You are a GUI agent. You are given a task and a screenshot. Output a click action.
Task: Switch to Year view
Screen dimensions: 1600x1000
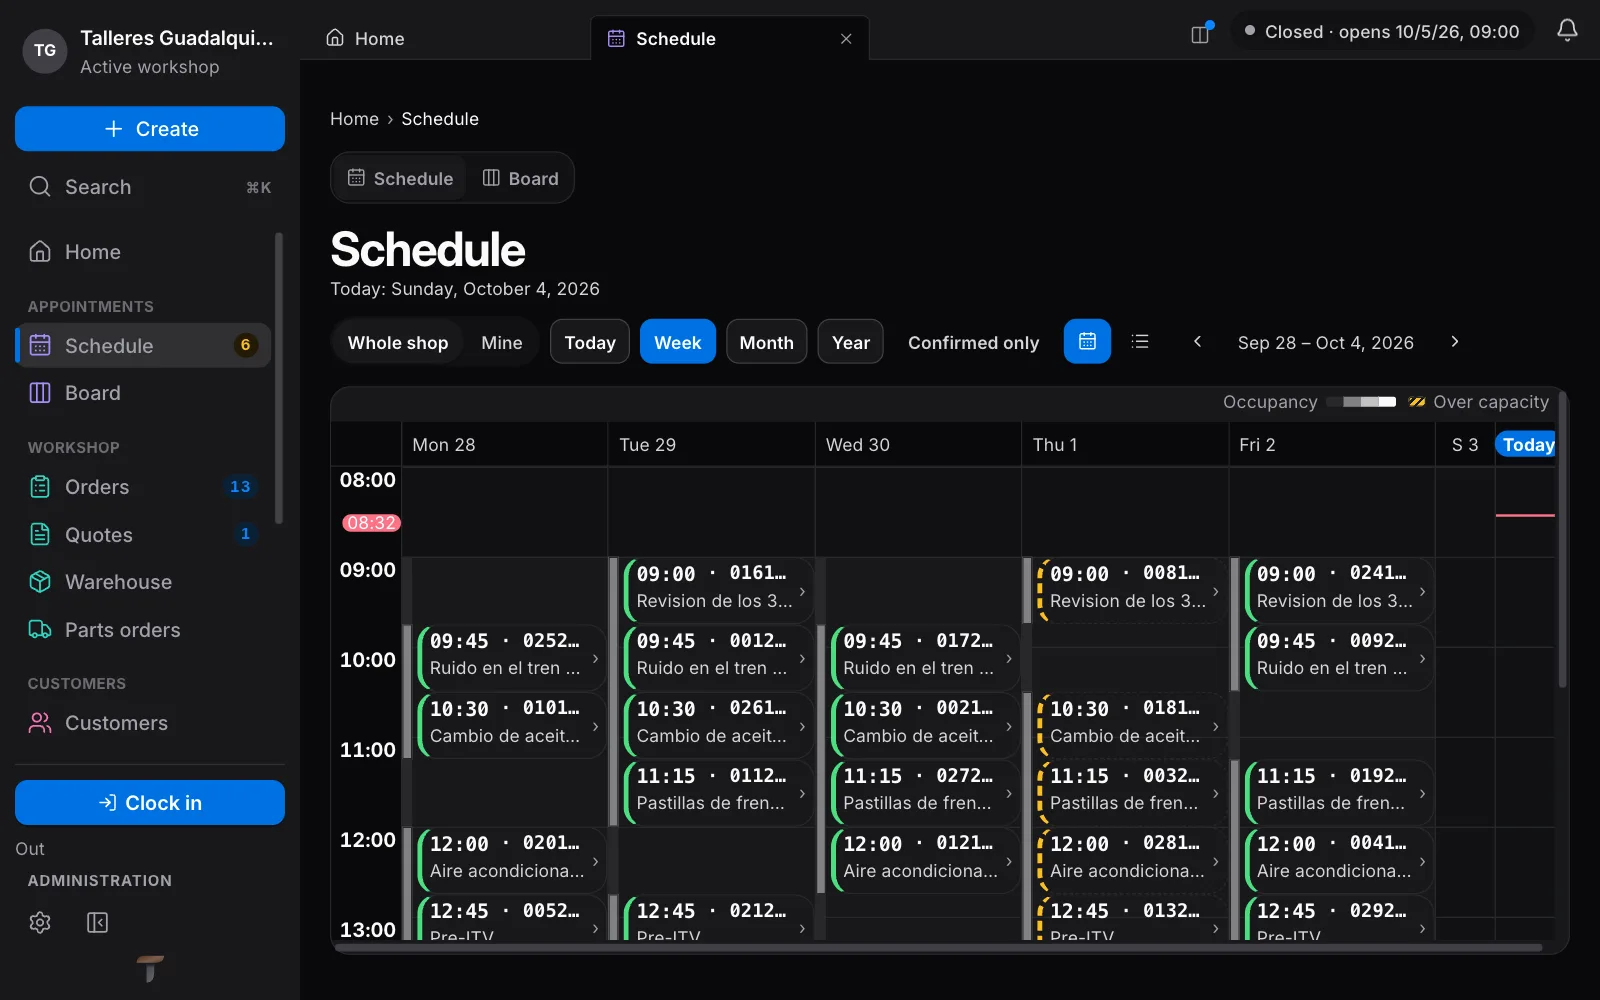pyautogui.click(x=851, y=343)
